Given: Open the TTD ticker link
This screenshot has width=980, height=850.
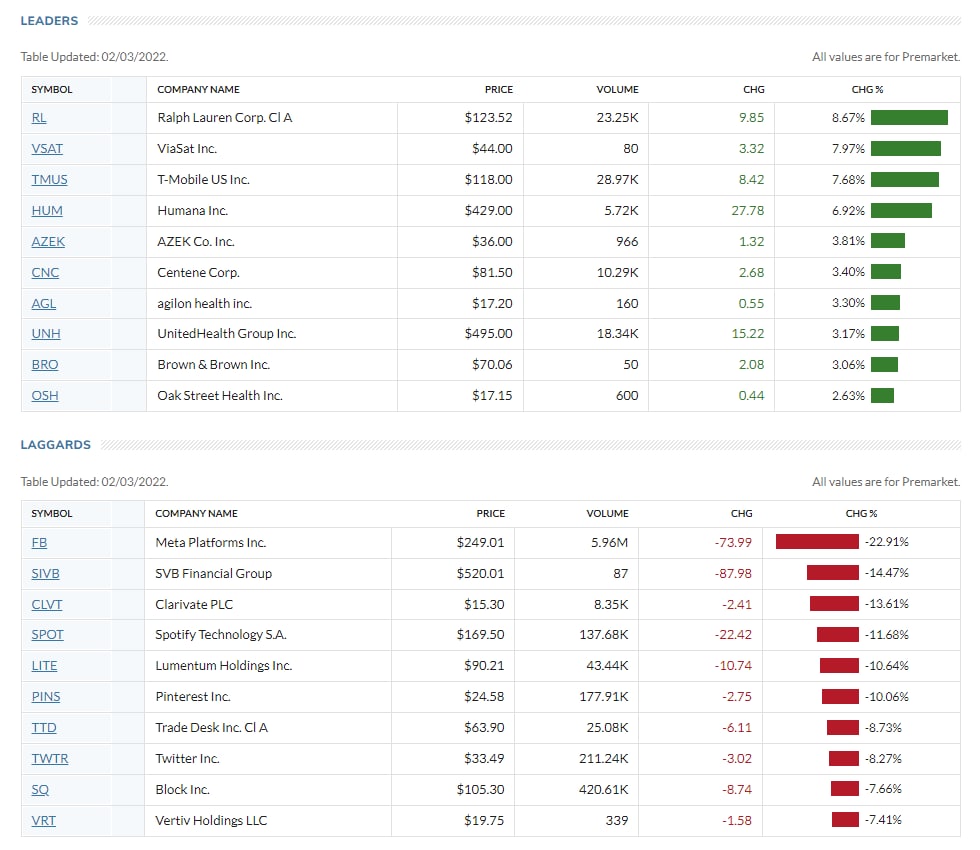Looking at the screenshot, I should 44,728.
